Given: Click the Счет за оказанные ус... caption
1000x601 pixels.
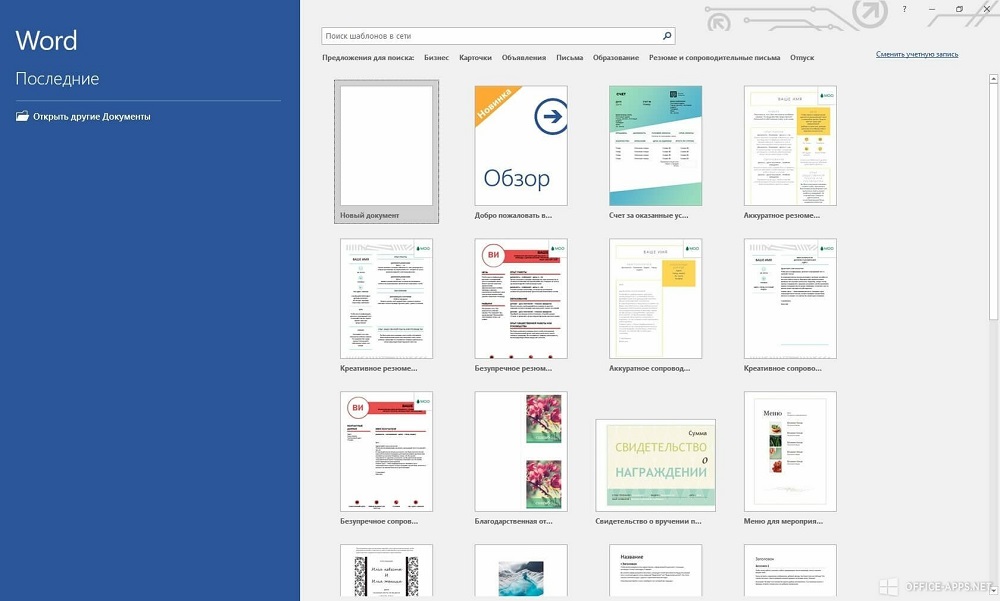Looking at the screenshot, I should point(649,216).
